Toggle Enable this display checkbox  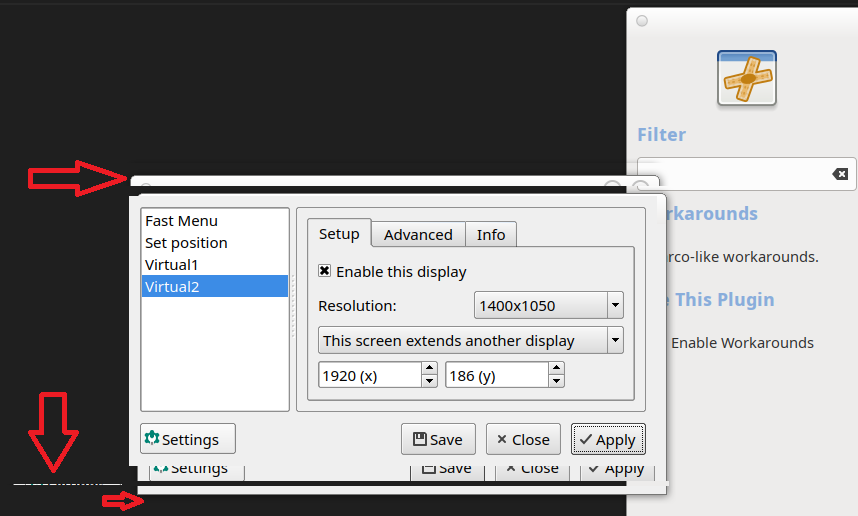pos(324,271)
